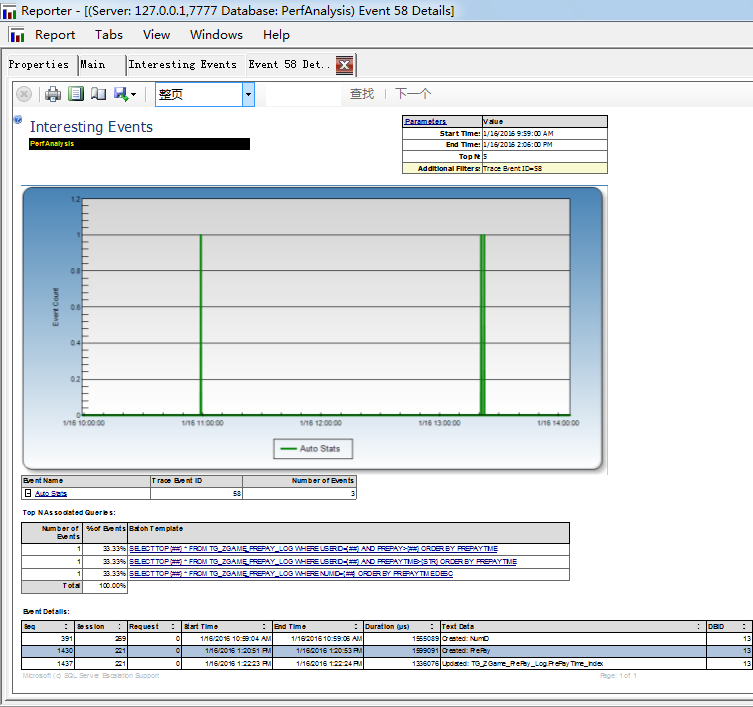Open the export format dropdown arrow

pyautogui.click(x=134, y=94)
